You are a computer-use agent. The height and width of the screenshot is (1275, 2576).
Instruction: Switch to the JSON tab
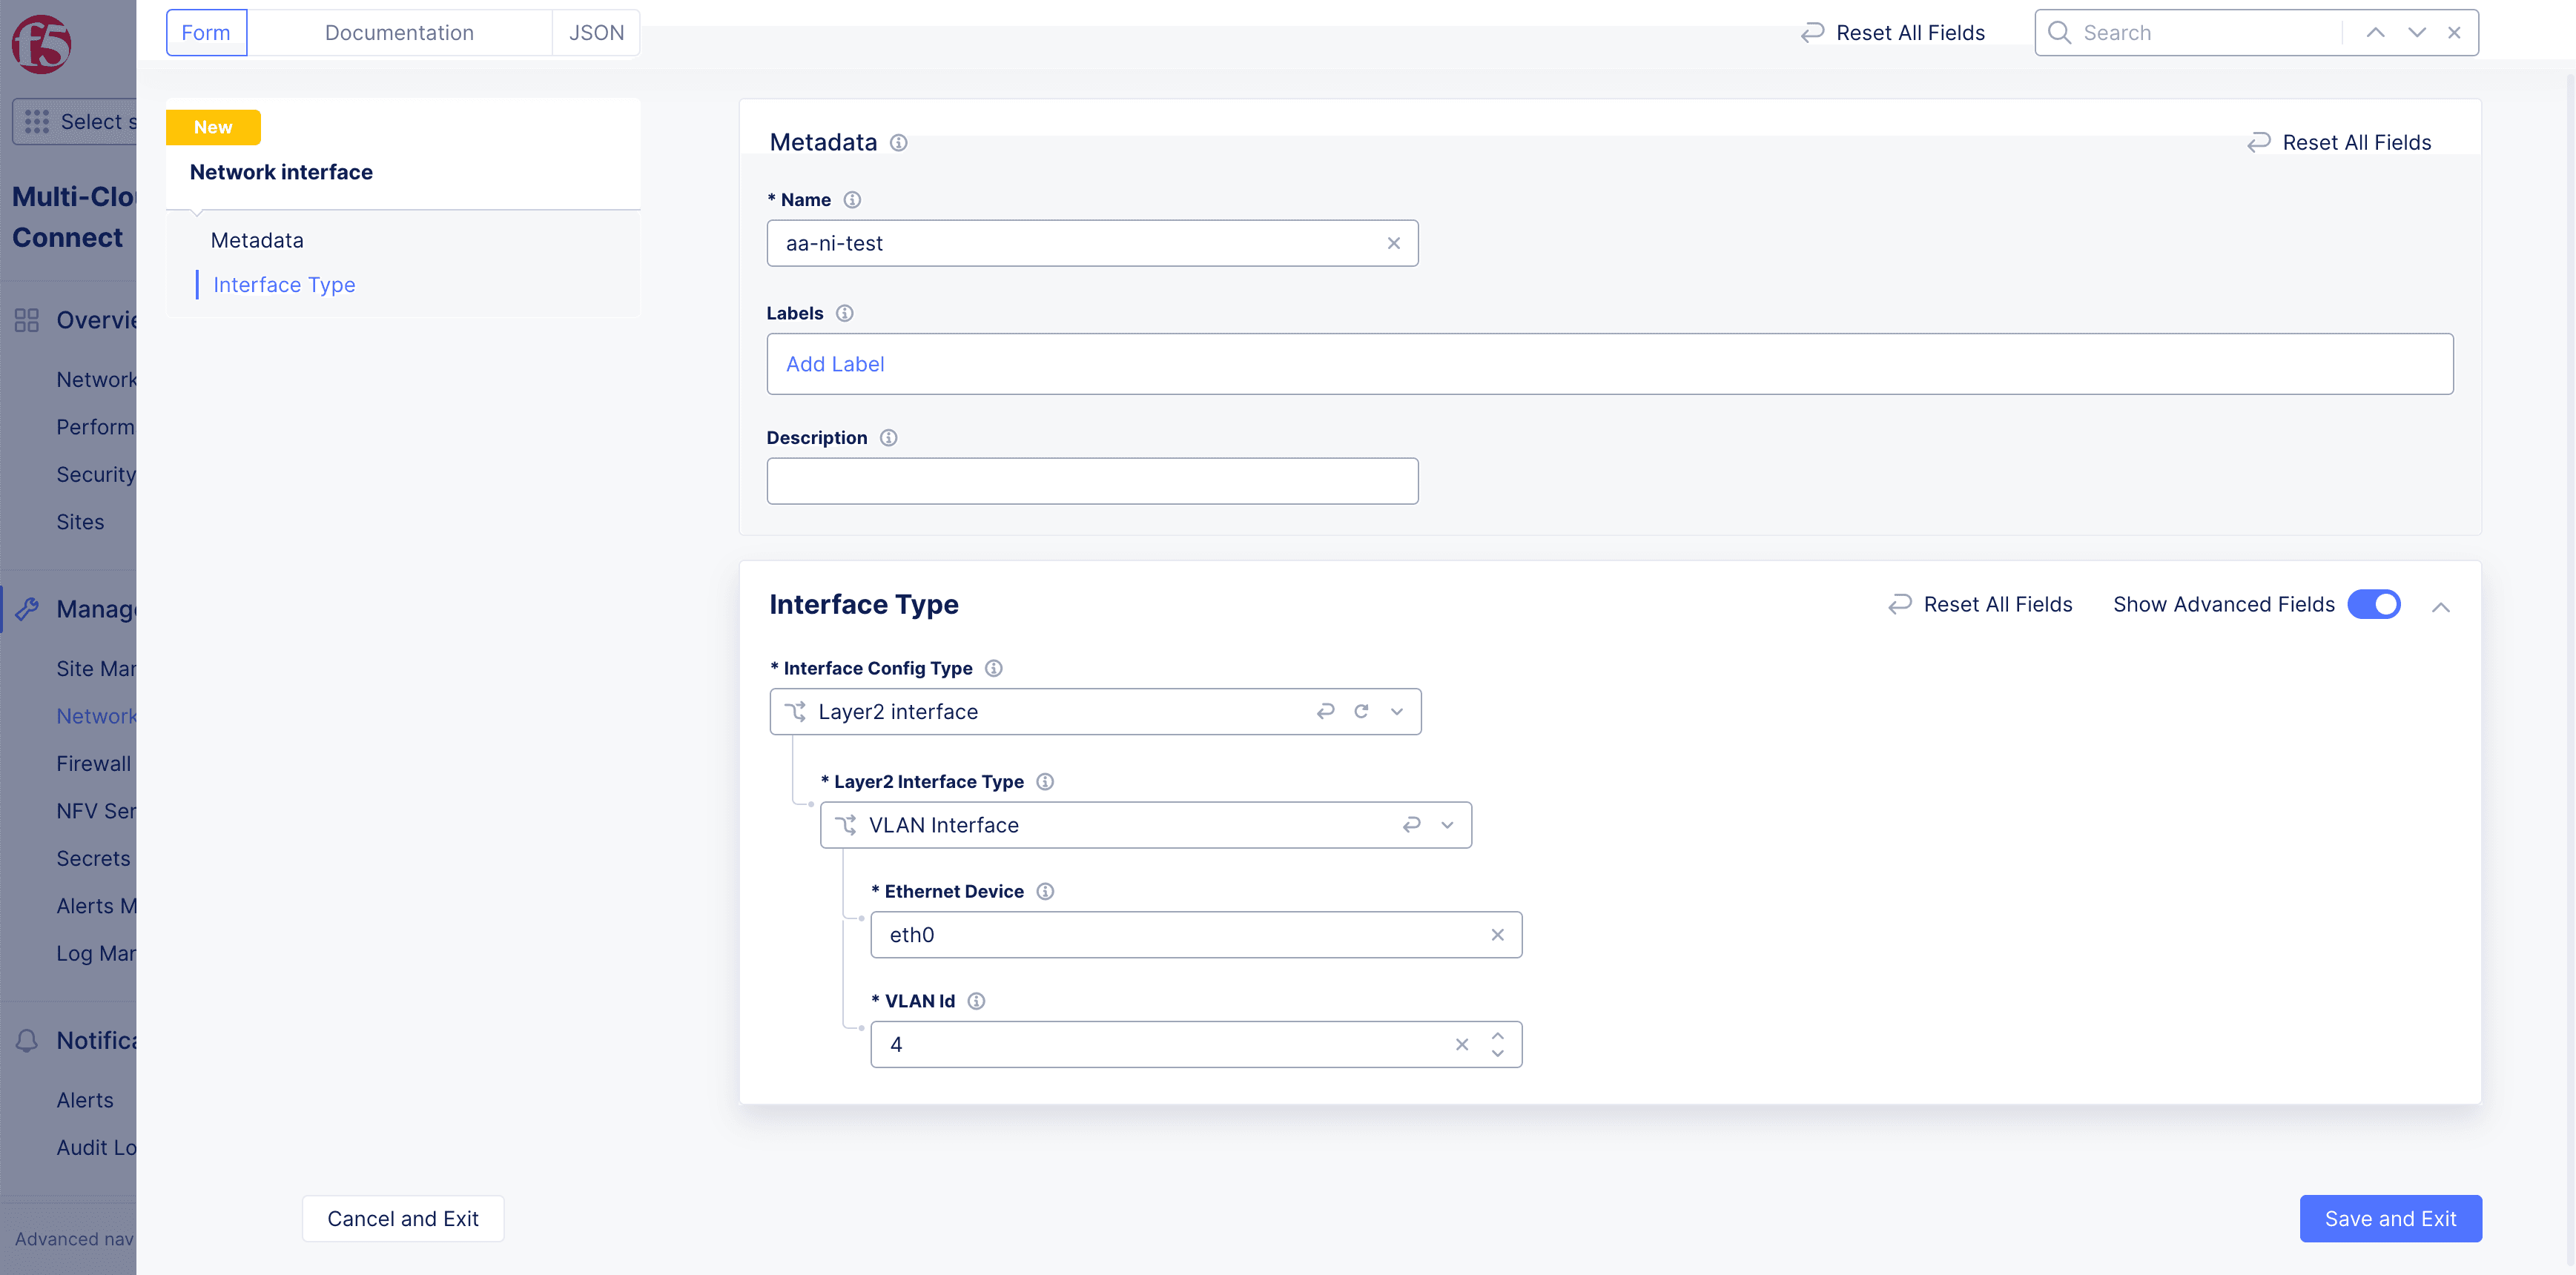pyautogui.click(x=596, y=33)
